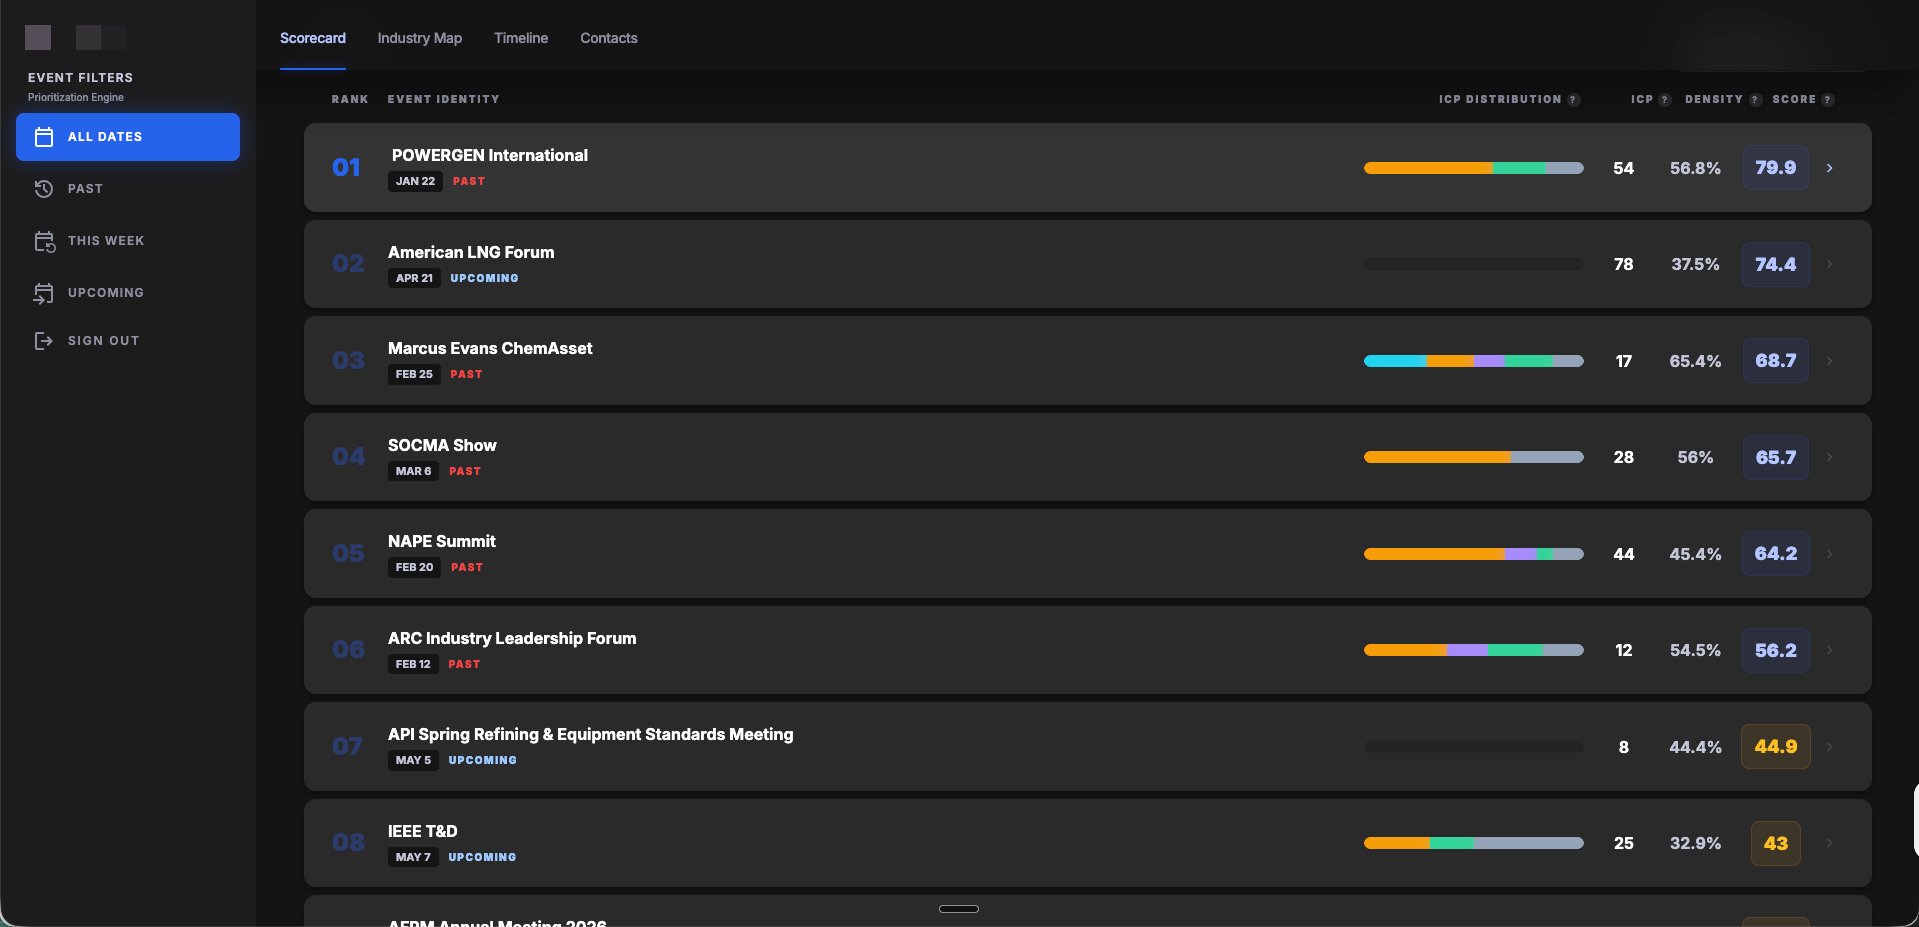Expand the Marcus Evans ChemAsset row

click(1831, 361)
